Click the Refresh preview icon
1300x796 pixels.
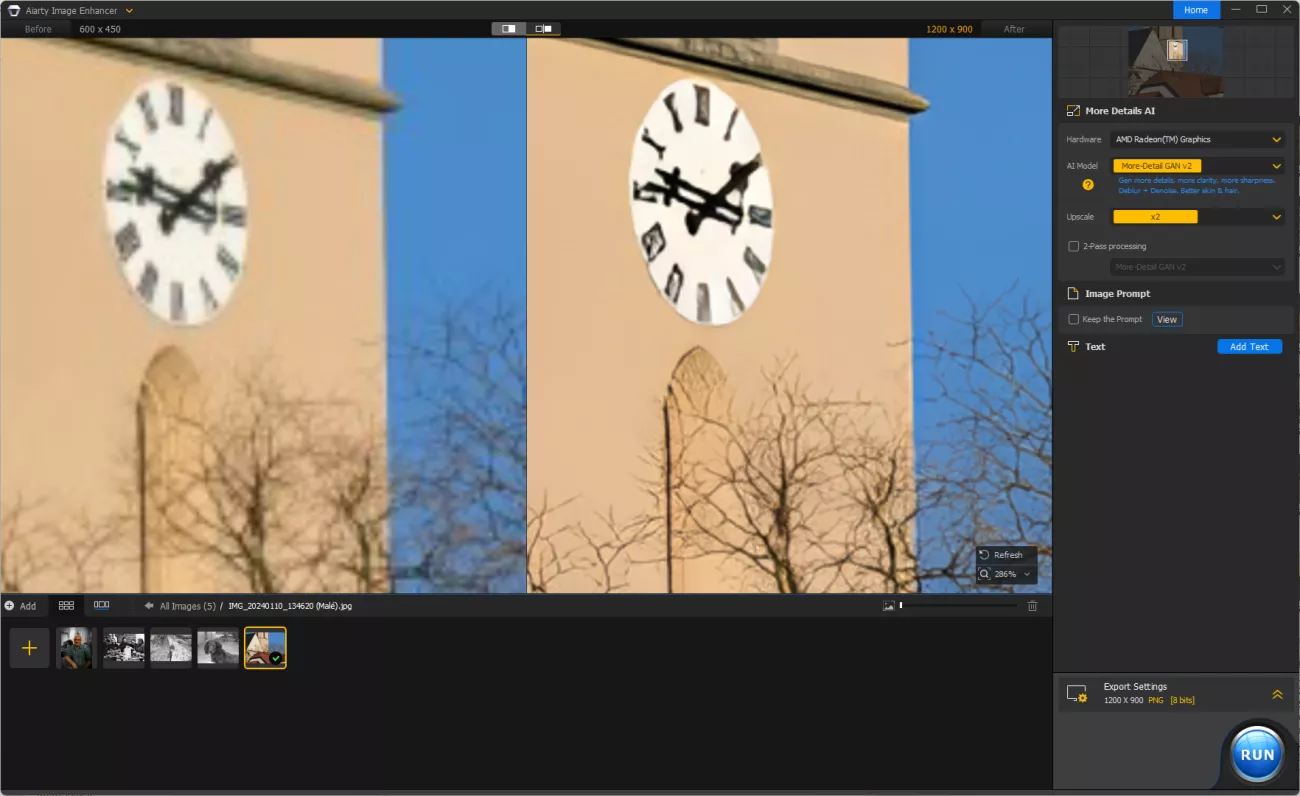pos(985,555)
